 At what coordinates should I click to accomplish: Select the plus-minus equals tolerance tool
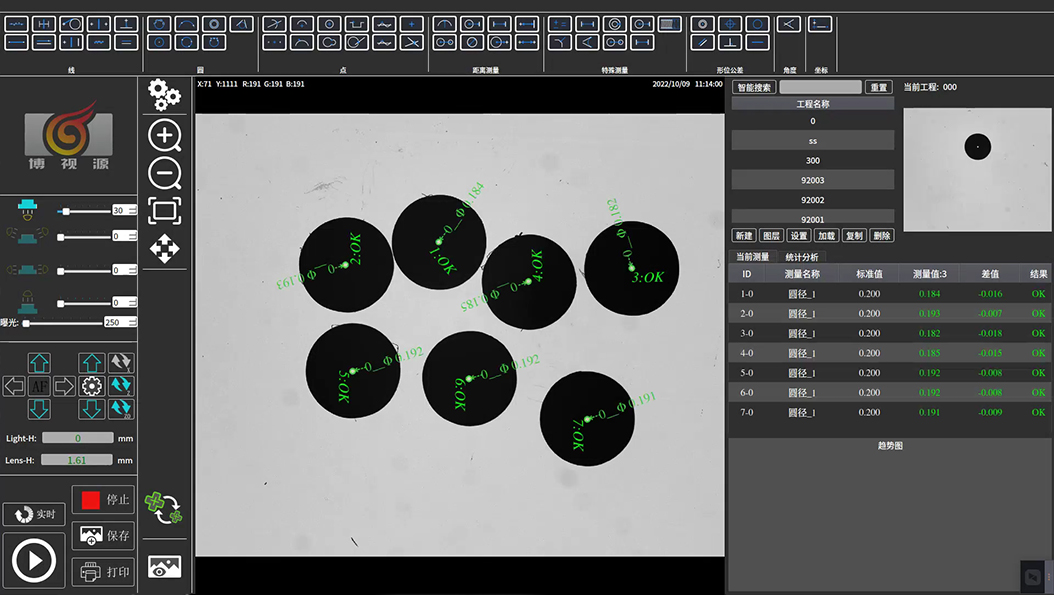pyautogui.click(x=559, y=24)
